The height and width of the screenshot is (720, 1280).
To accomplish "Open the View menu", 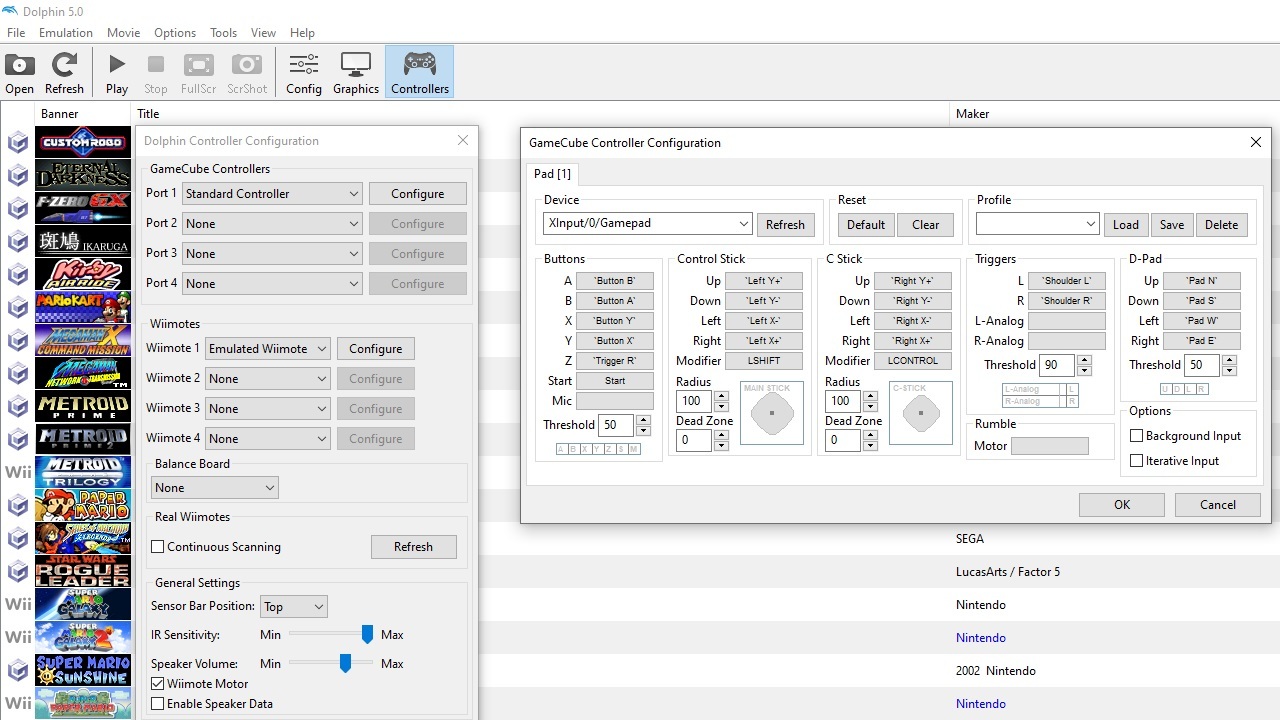I will [x=264, y=33].
